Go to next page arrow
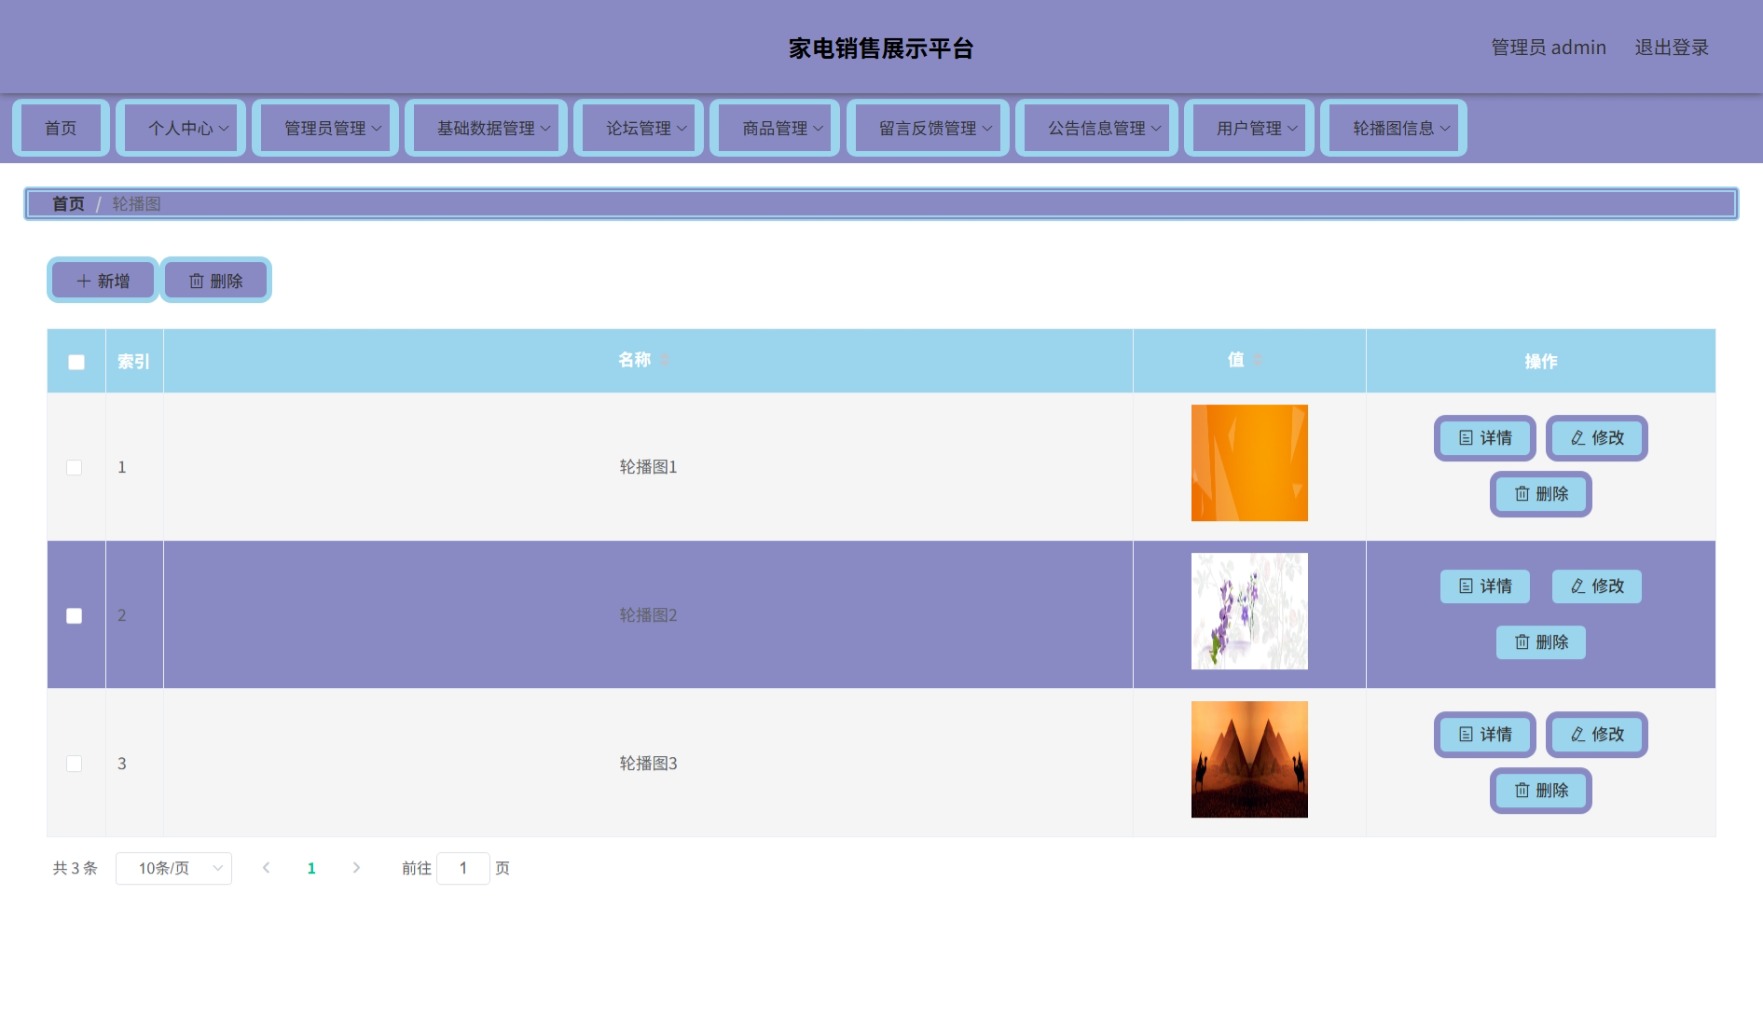The image size is (1763, 1016). click(356, 868)
